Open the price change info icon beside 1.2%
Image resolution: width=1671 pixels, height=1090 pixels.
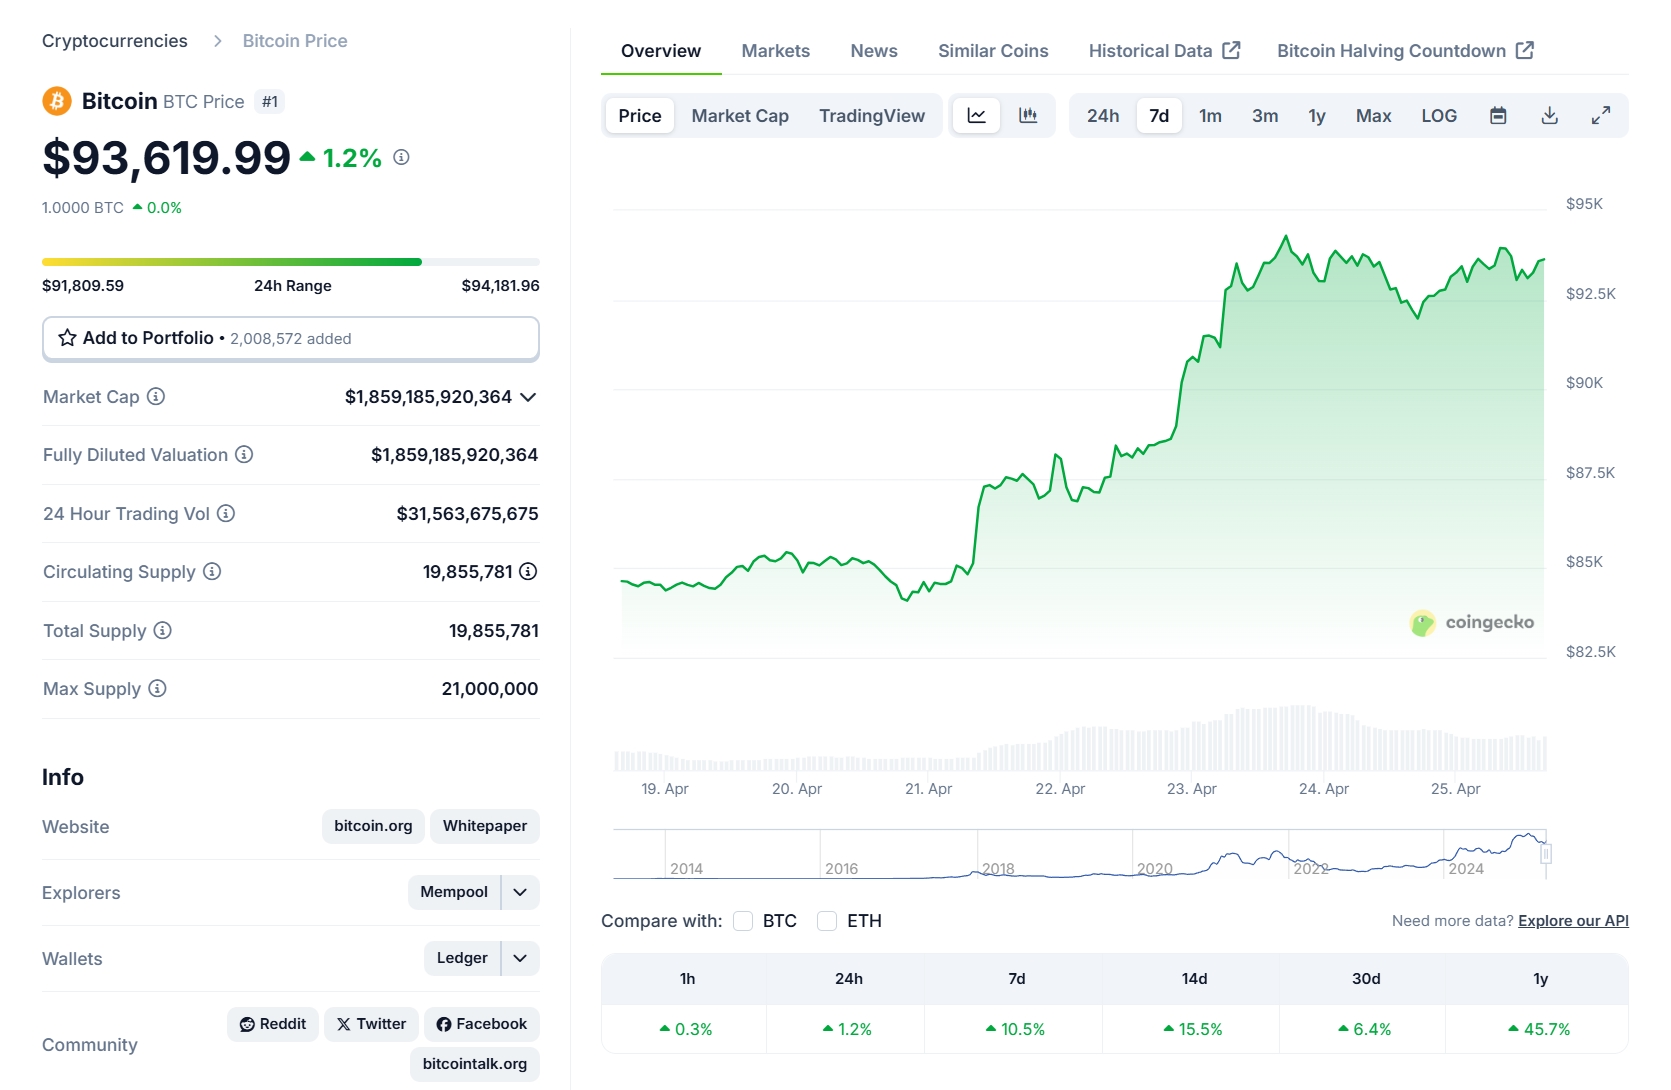coord(401,157)
